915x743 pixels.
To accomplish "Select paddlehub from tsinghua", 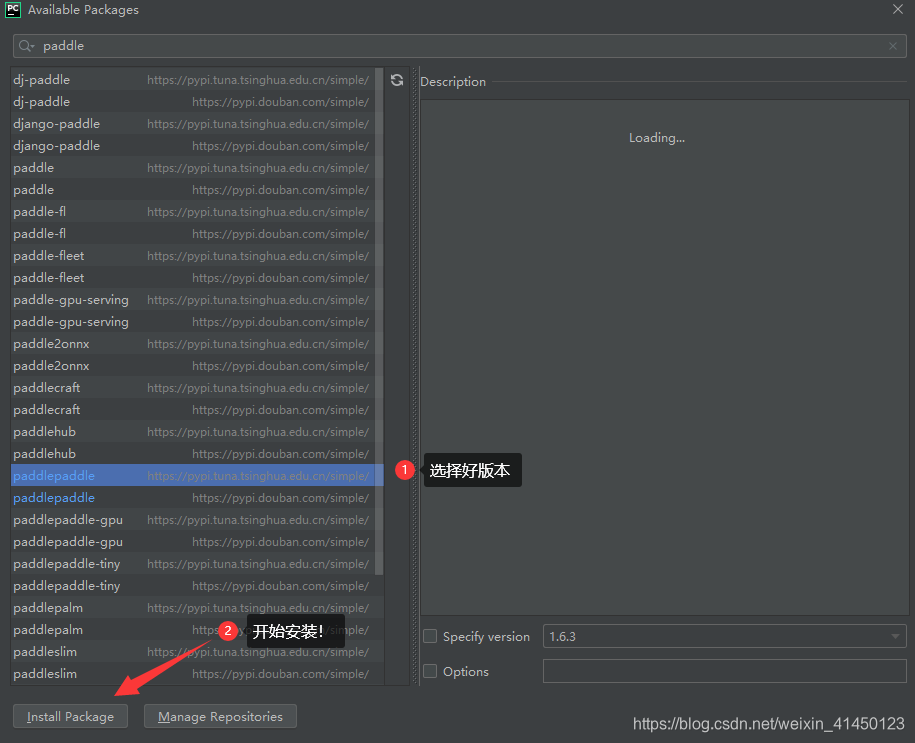I will 193,432.
